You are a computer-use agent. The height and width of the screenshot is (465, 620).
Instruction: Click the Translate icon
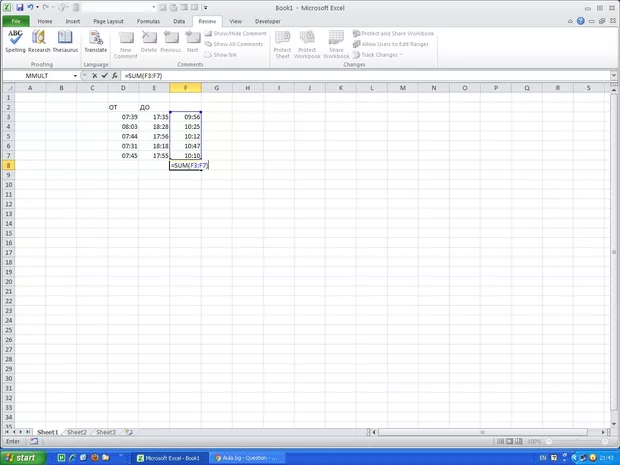point(96,40)
